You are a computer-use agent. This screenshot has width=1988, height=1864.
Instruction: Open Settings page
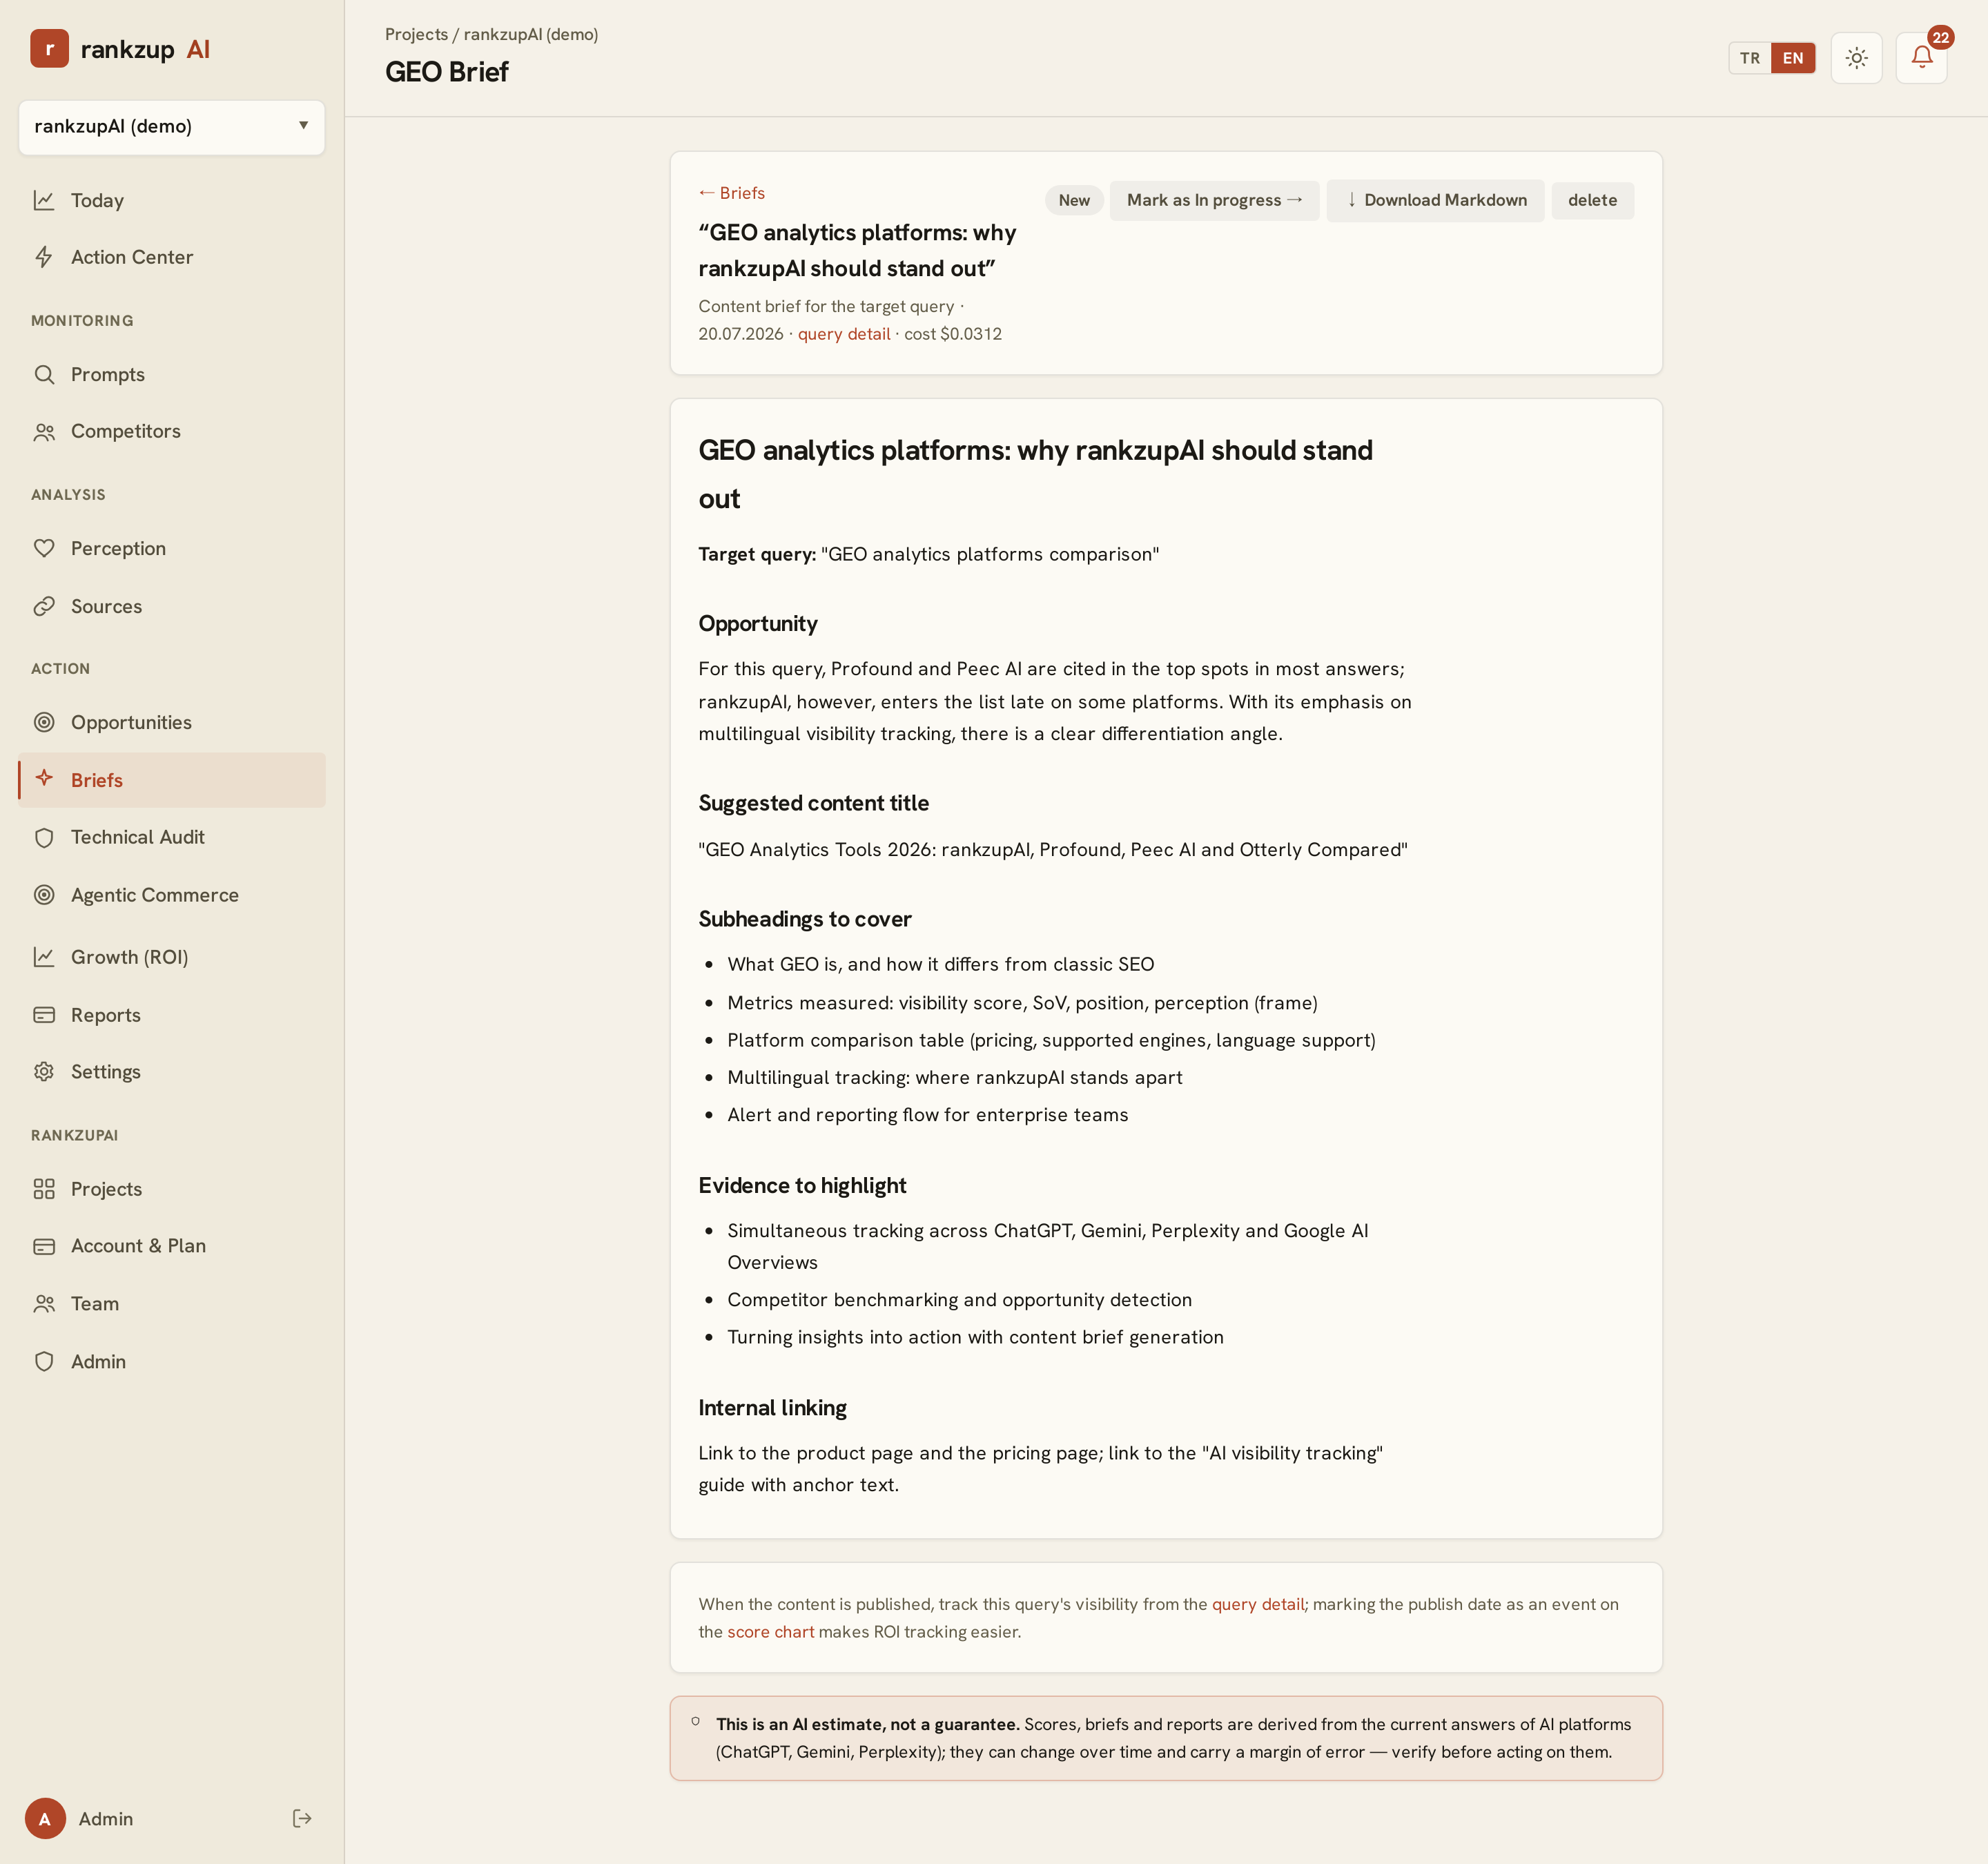(171, 1071)
